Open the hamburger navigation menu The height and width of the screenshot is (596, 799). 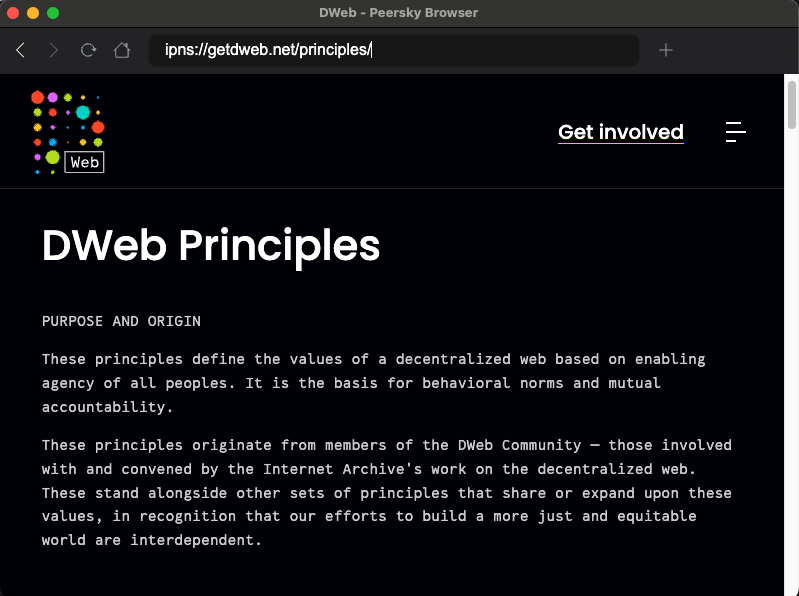click(736, 132)
